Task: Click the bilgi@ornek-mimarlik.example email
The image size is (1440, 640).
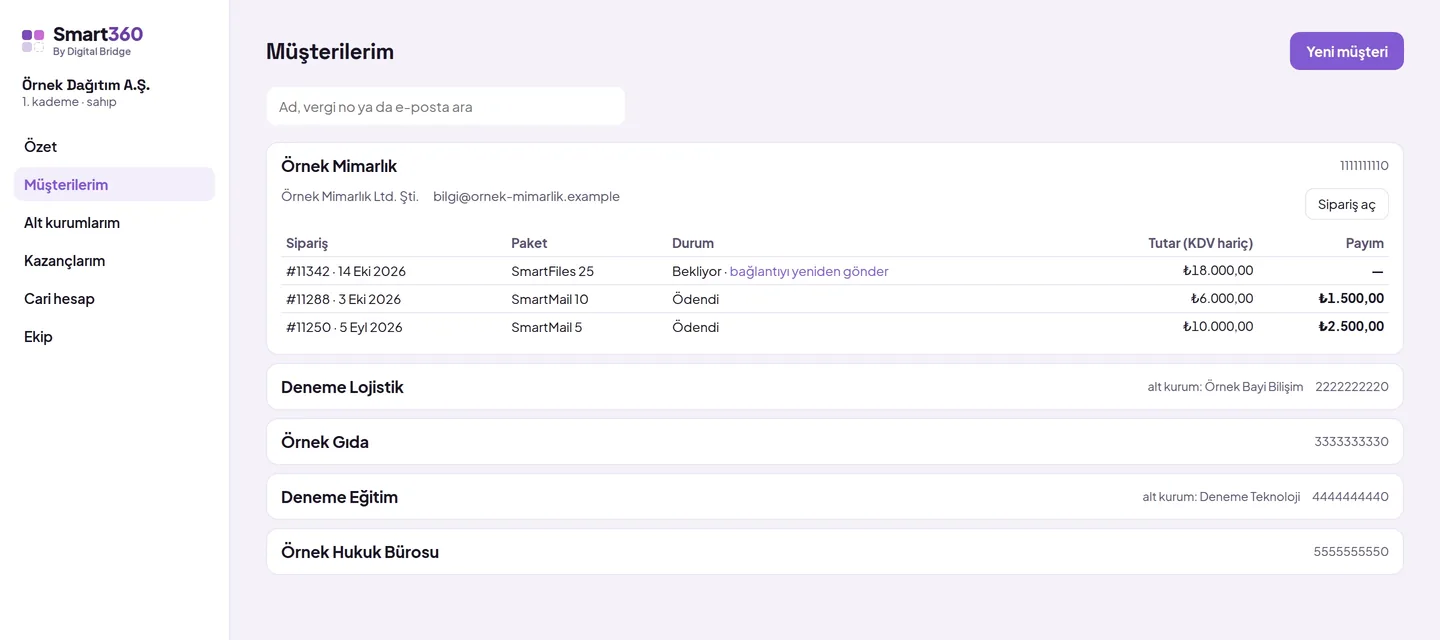Action: (x=526, y=196)
